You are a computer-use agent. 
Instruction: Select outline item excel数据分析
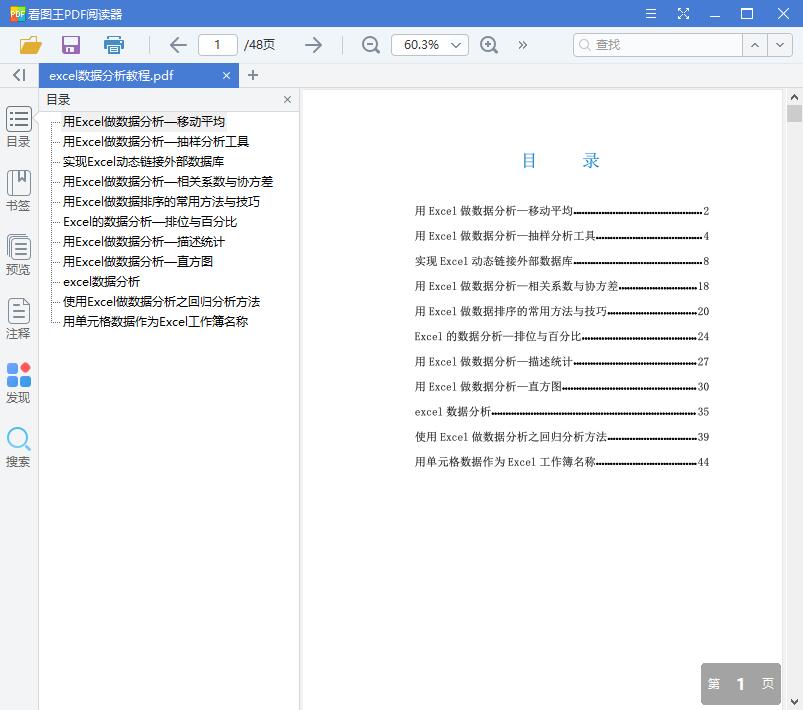[101, 282]
